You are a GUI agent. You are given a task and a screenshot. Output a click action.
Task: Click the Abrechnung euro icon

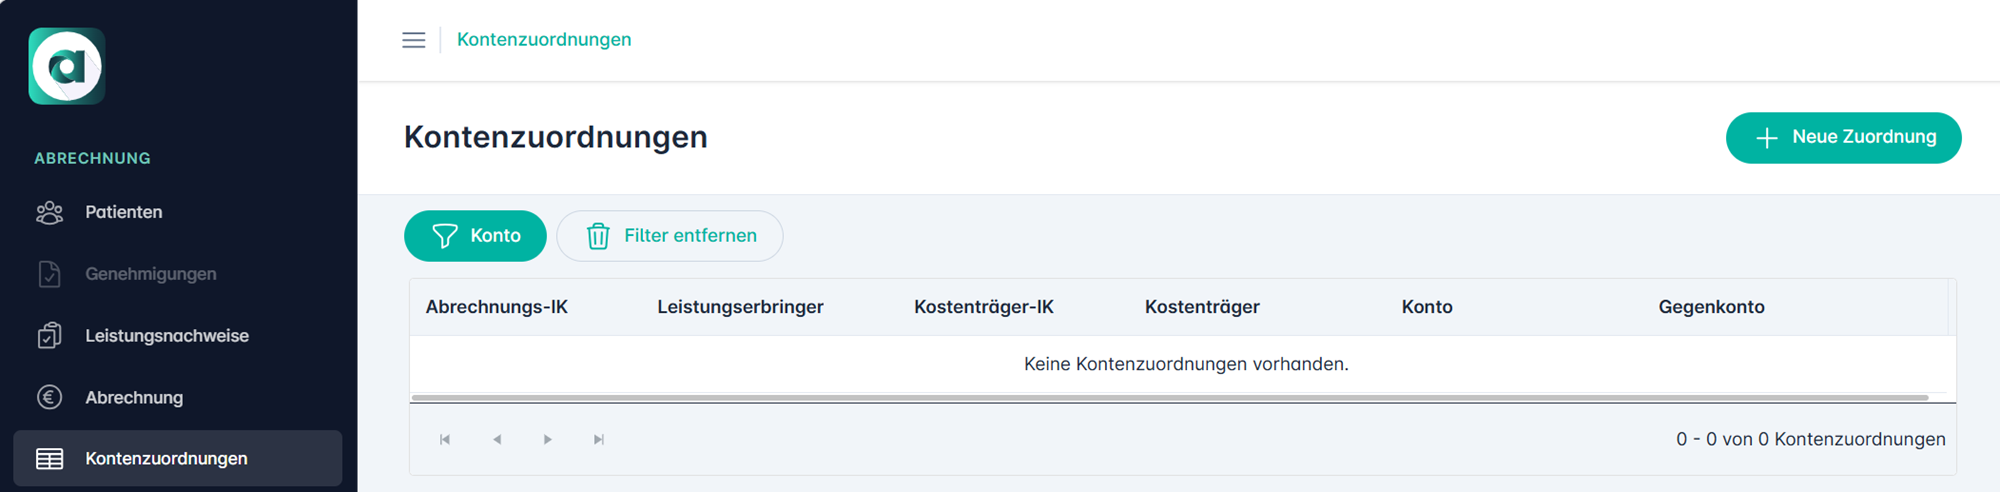tap(49, 397)
